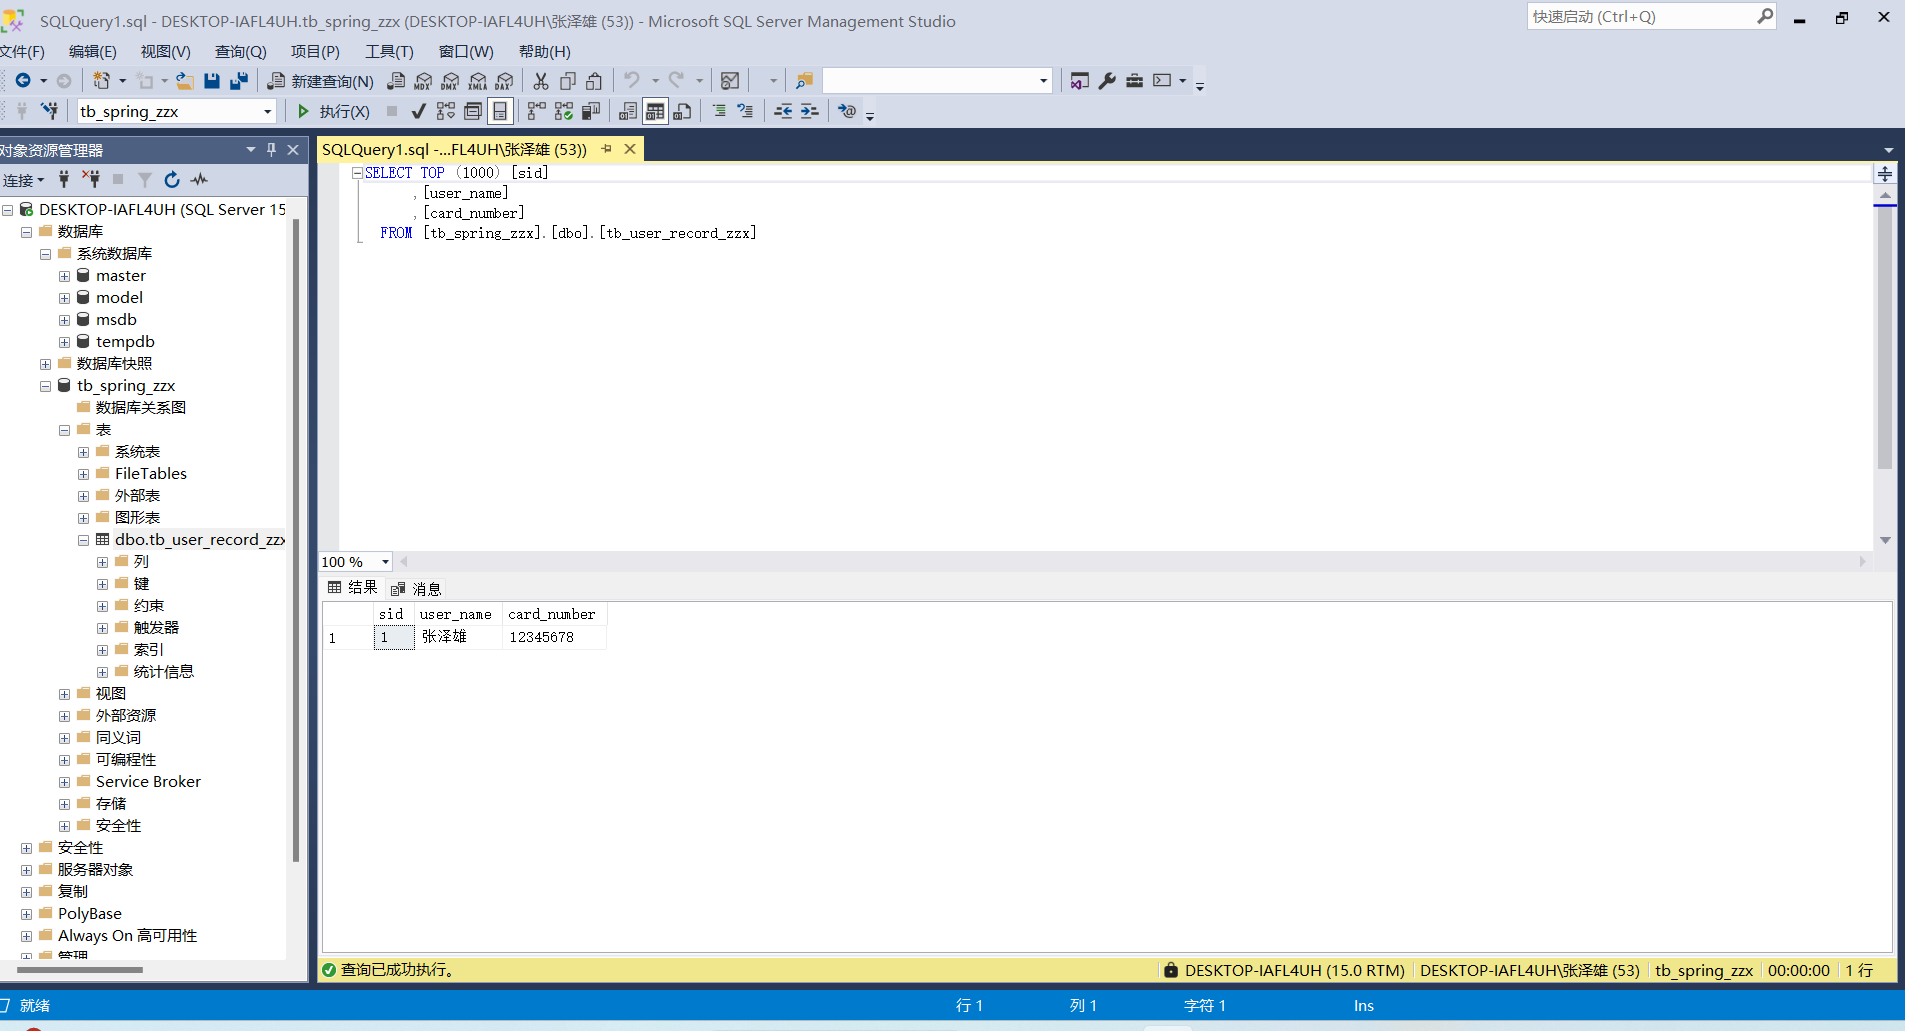Click Comment out selected lines icon
Image resolution: width=1905 pixels, height=1031 pixels.
pyautogui.click(x=719, y=111)
